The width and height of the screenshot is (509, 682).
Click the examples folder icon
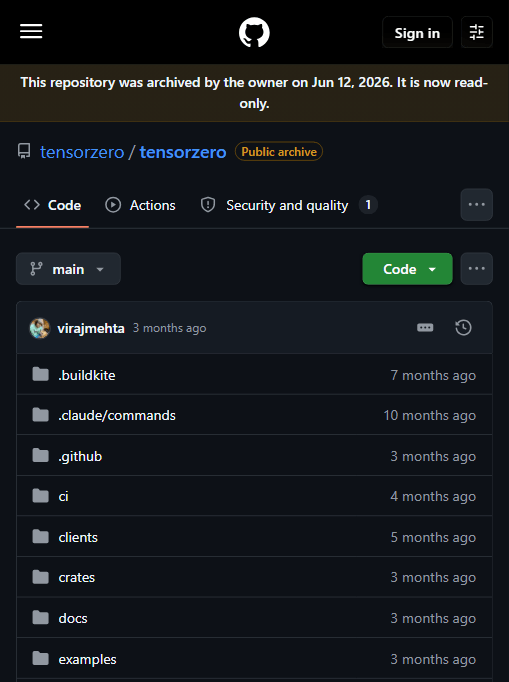[40, 658]
